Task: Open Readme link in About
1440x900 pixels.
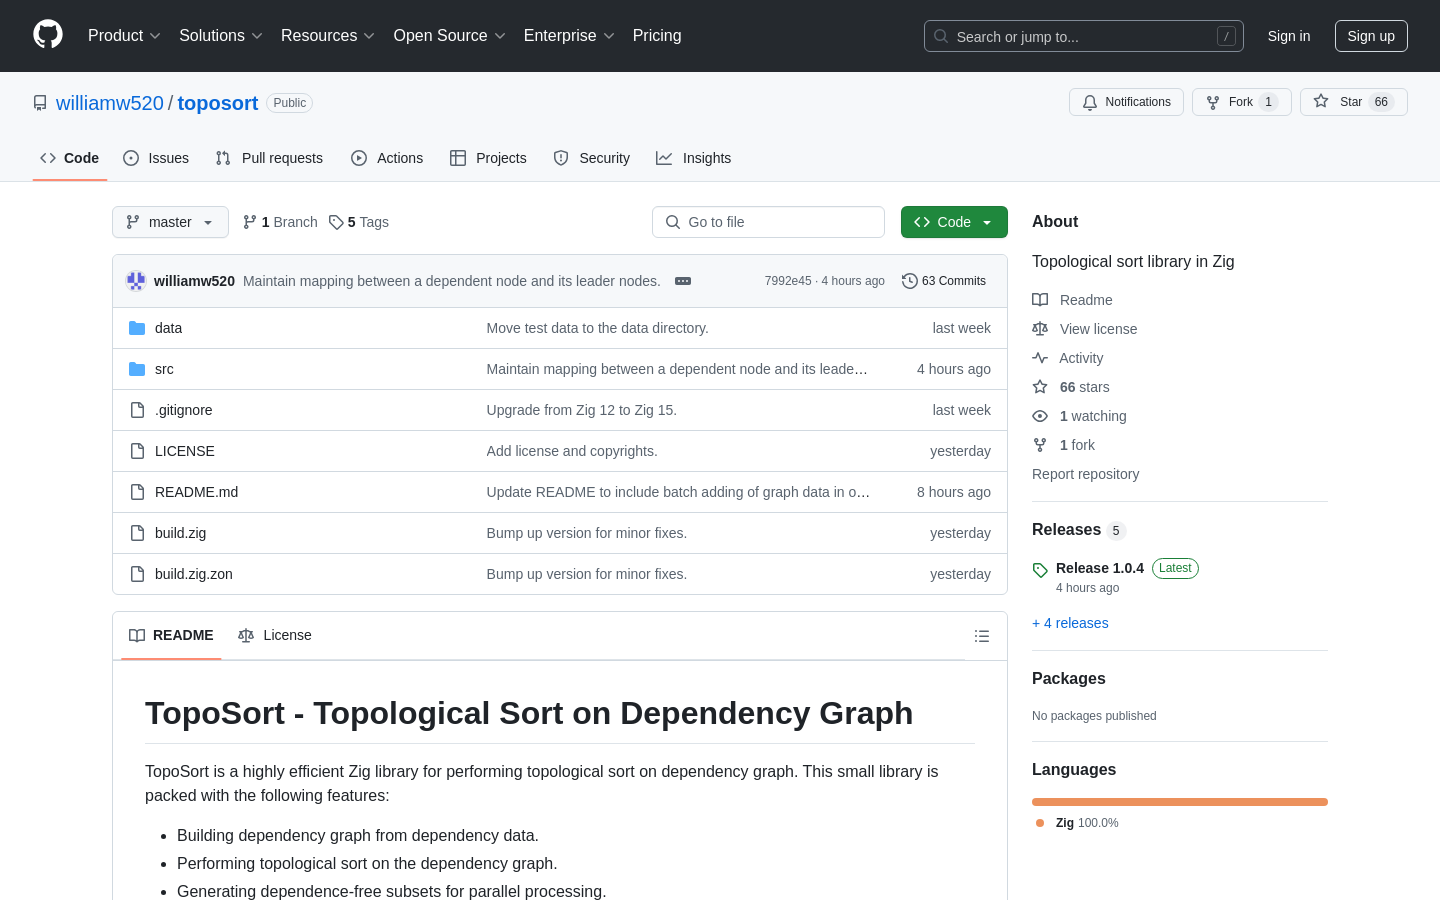Action: (x=1072, y=300)
